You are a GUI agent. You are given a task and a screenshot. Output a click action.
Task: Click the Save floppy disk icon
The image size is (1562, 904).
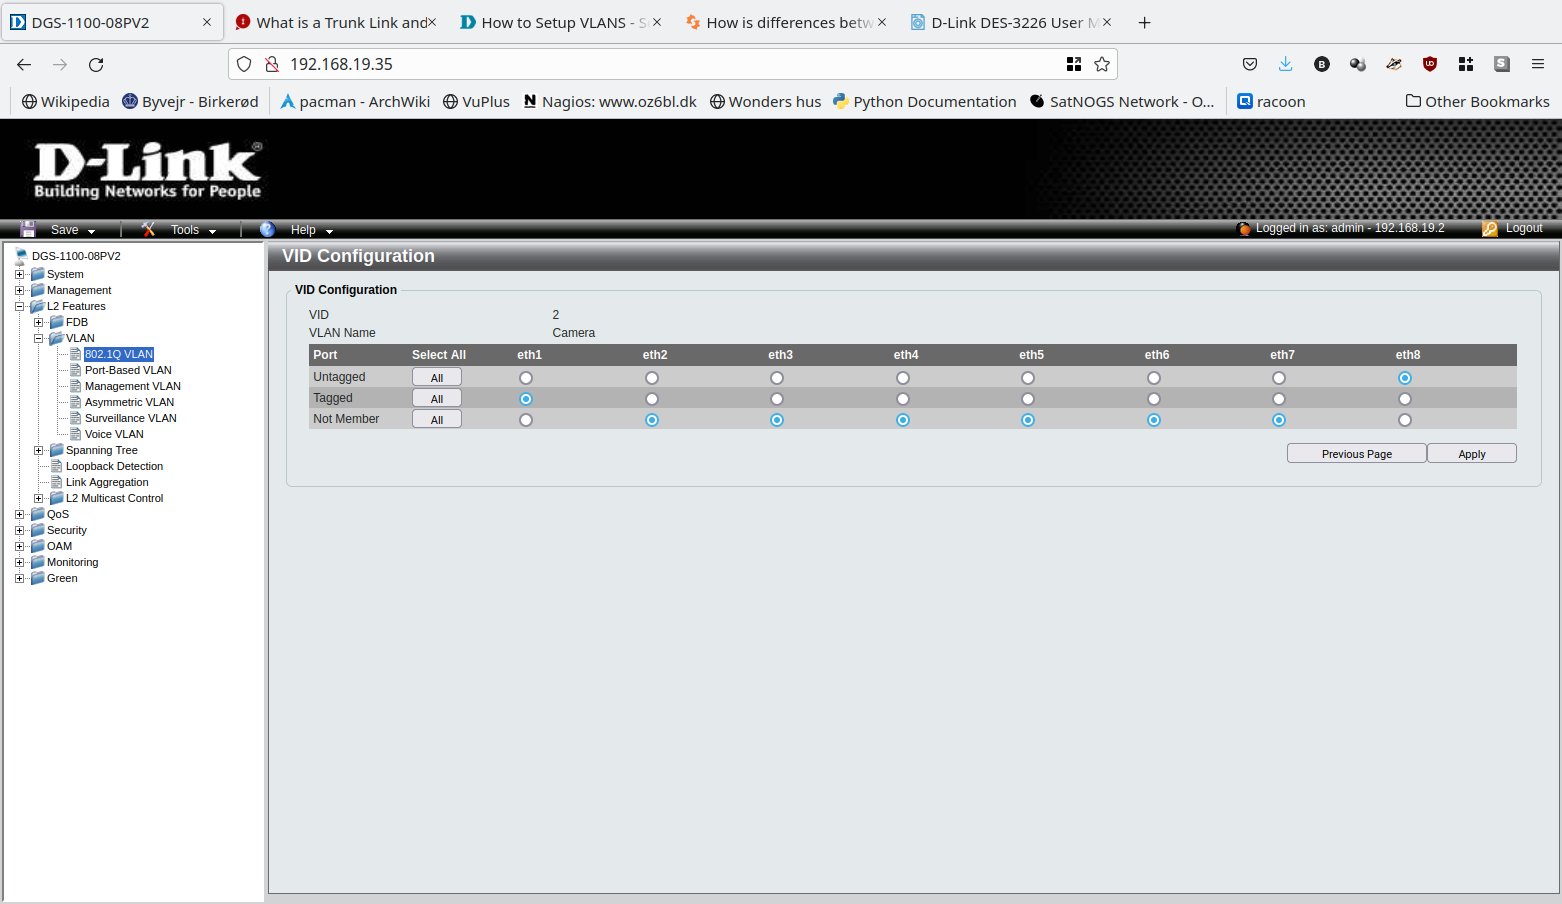tap(28, 229)
